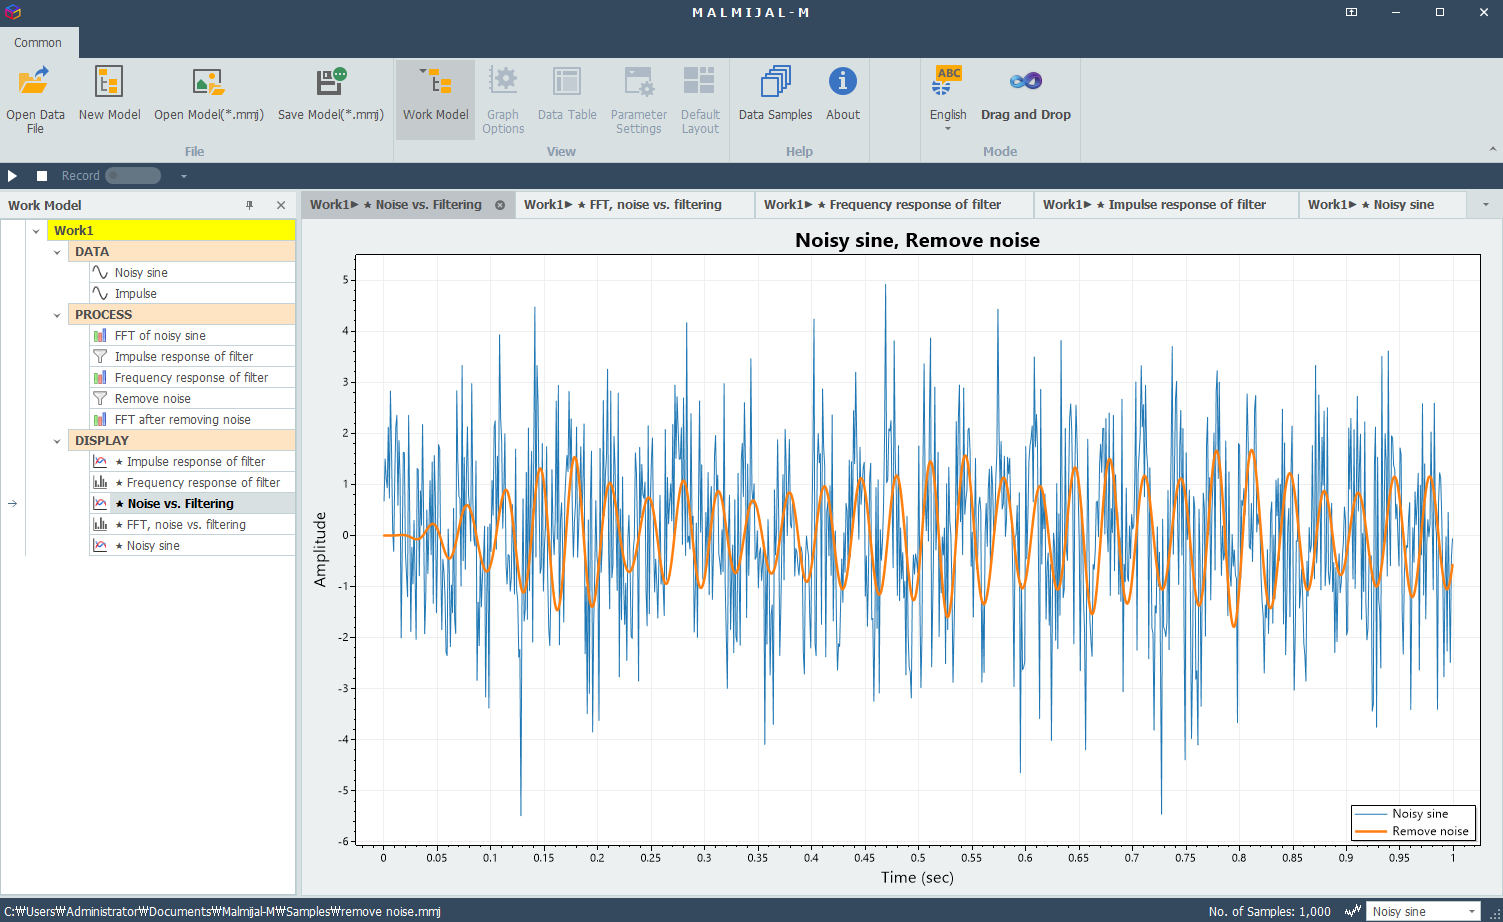Switch to FFT, noise vs. filtering tab
This screenshot has height=922, width=1503.
coord(634,205)
